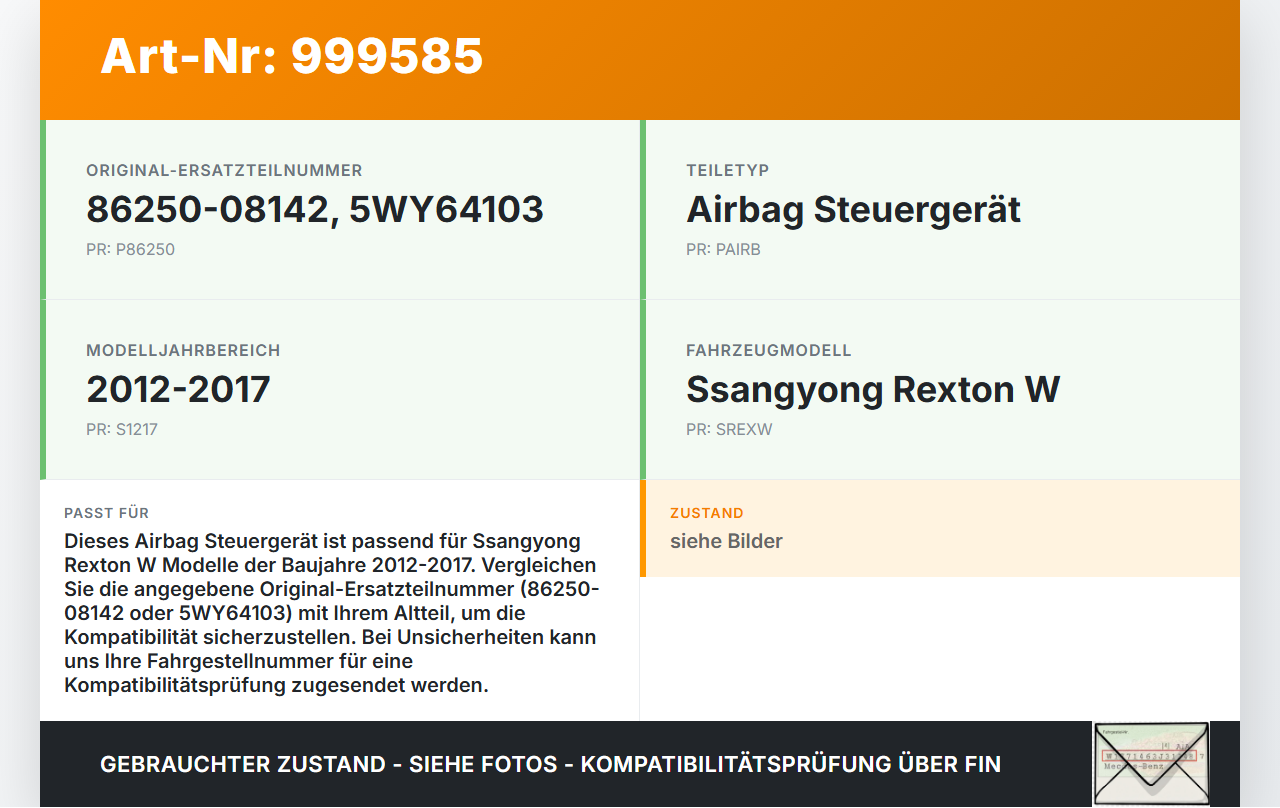Click the Ssangyong Rexton W vehicle model
Viewport: 1280px width, 808px height.
pyautogui.click(x=873, y=389)
